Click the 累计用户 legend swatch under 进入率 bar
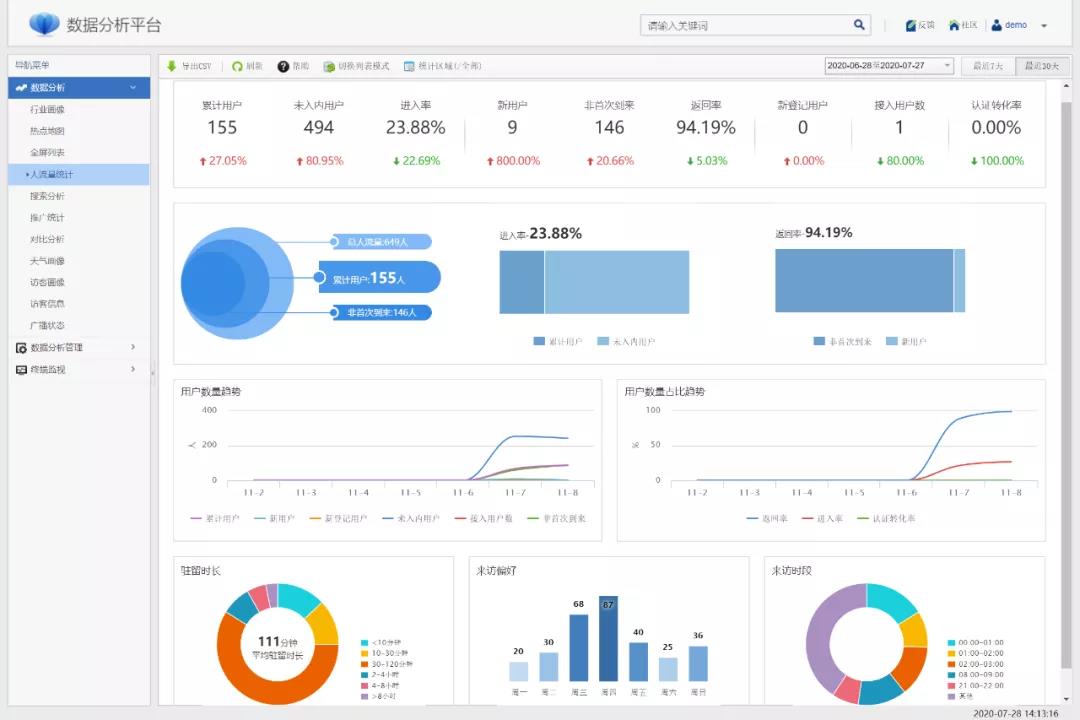Viewport: 1080px width, 720px height. tap(539, 341)
